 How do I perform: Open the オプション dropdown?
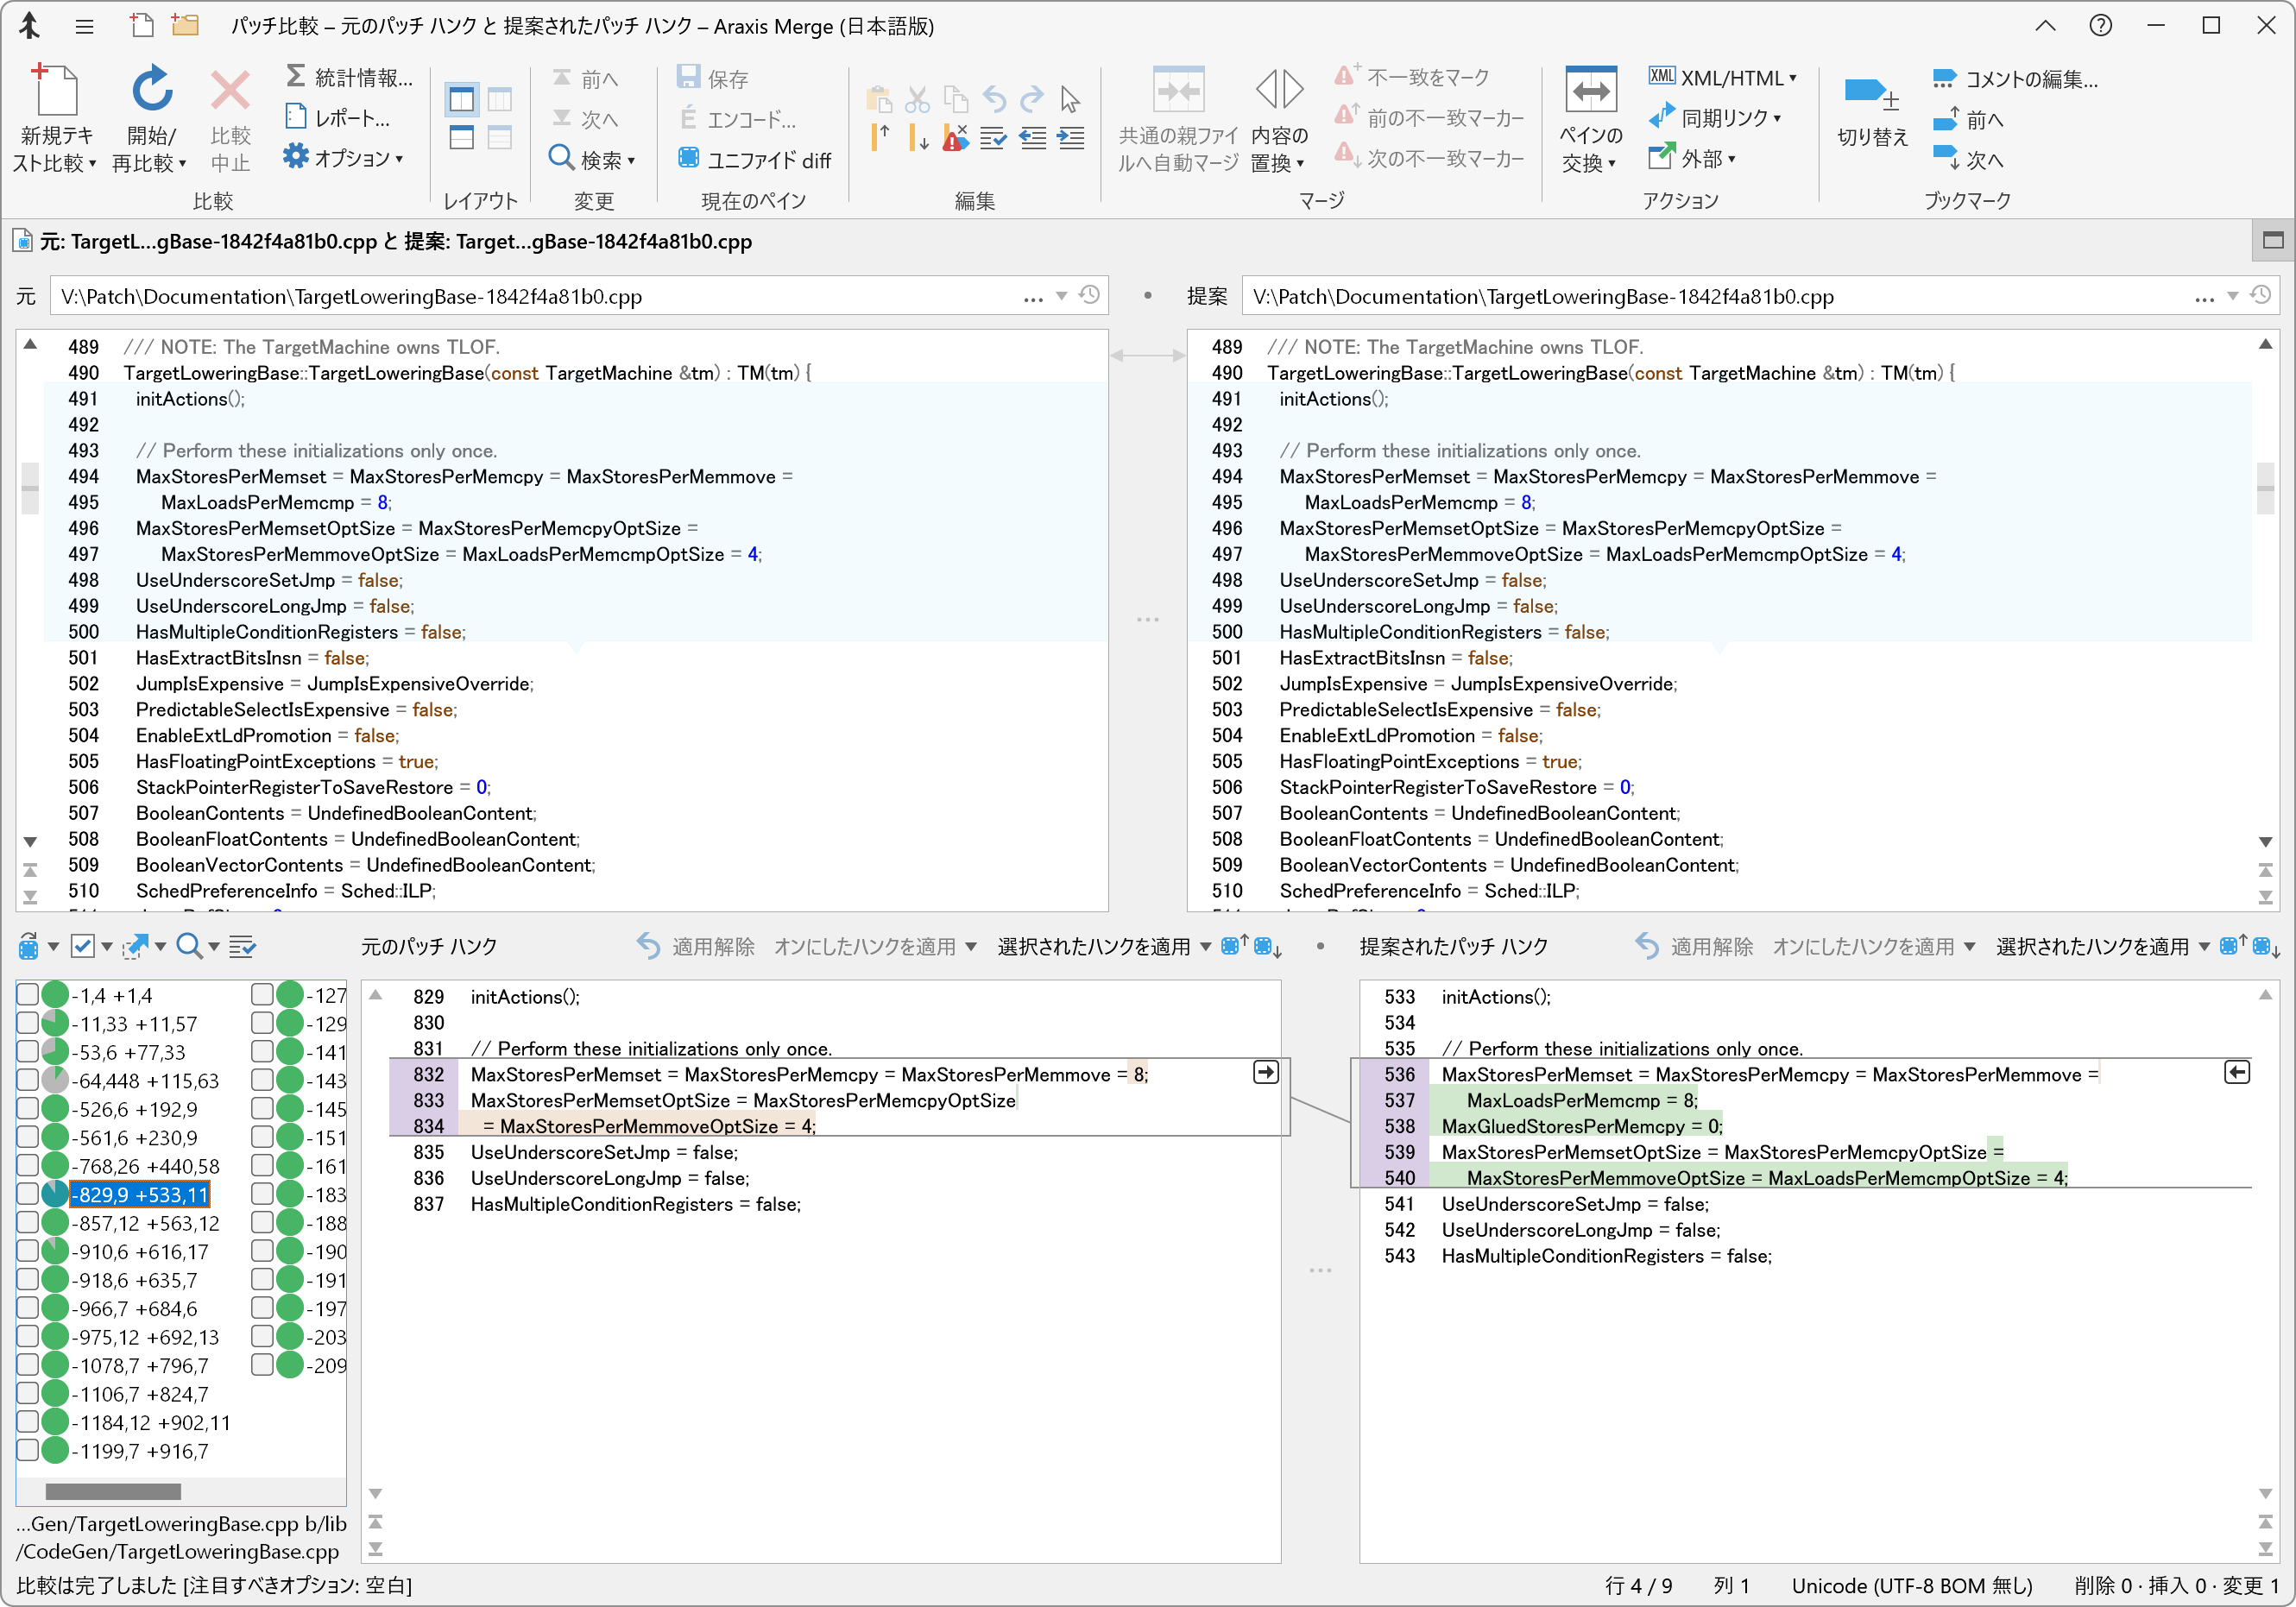(398, 159)
